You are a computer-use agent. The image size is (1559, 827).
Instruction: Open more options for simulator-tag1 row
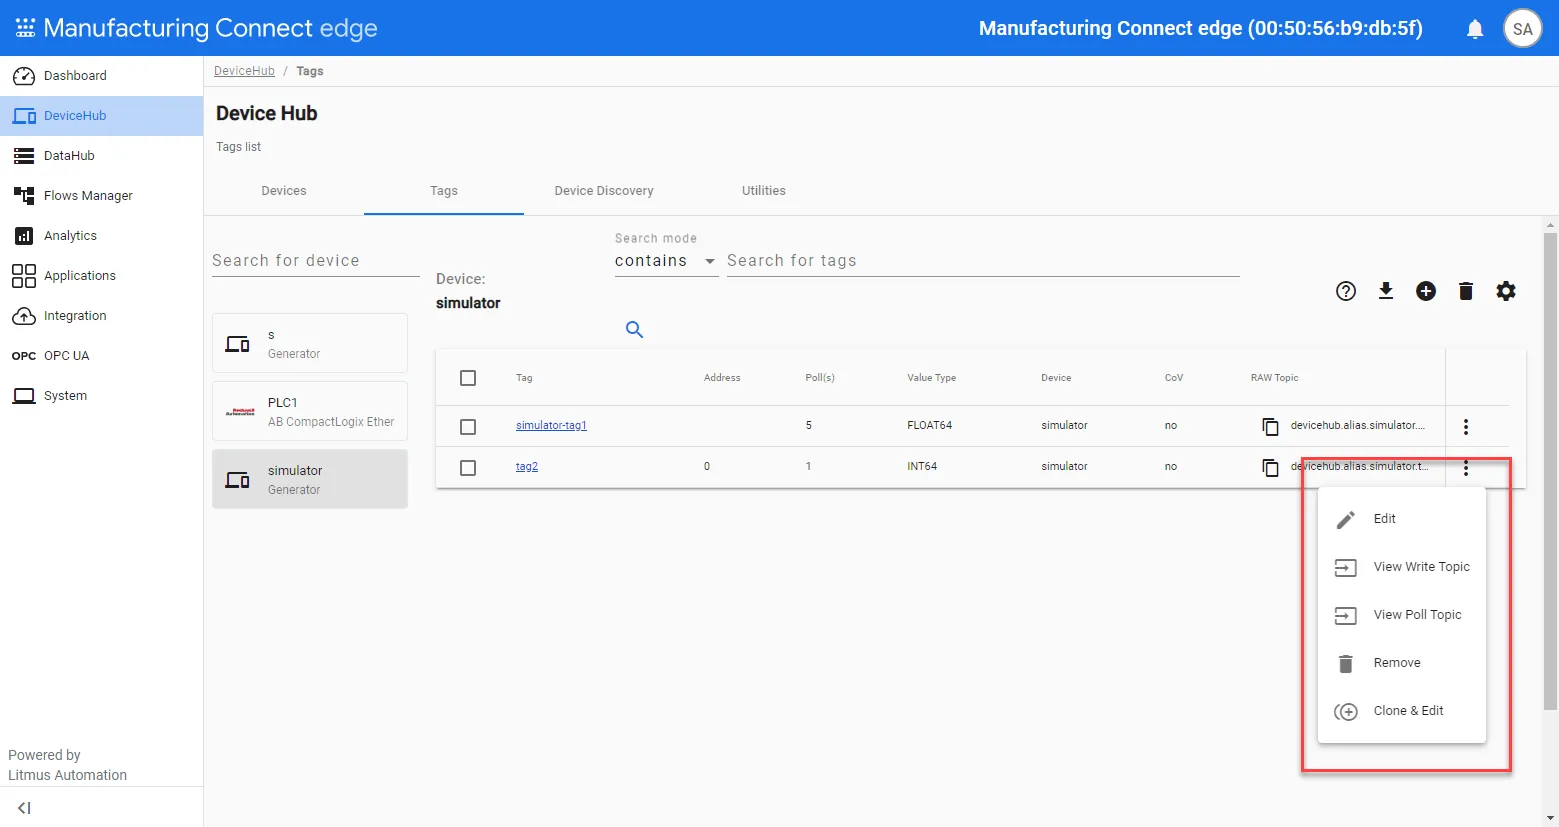pos(1466,427)
